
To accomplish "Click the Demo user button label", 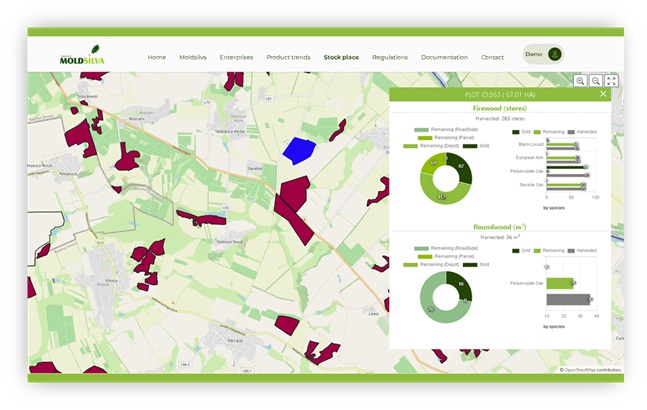I will pyautogui.click(x=533, y=54).
